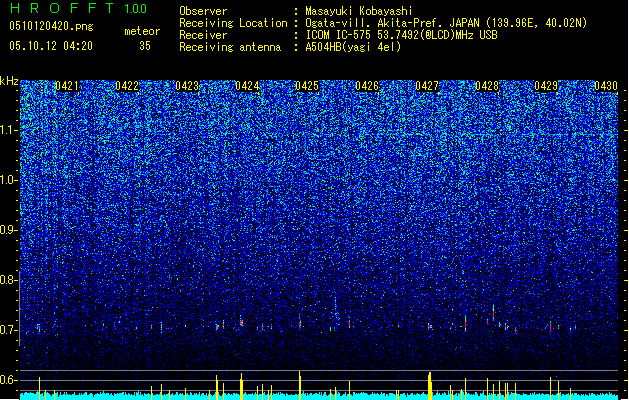This screenshot has width=629, height=400.
Task: Click the Receiving antenna label
Action: [230, 47]
